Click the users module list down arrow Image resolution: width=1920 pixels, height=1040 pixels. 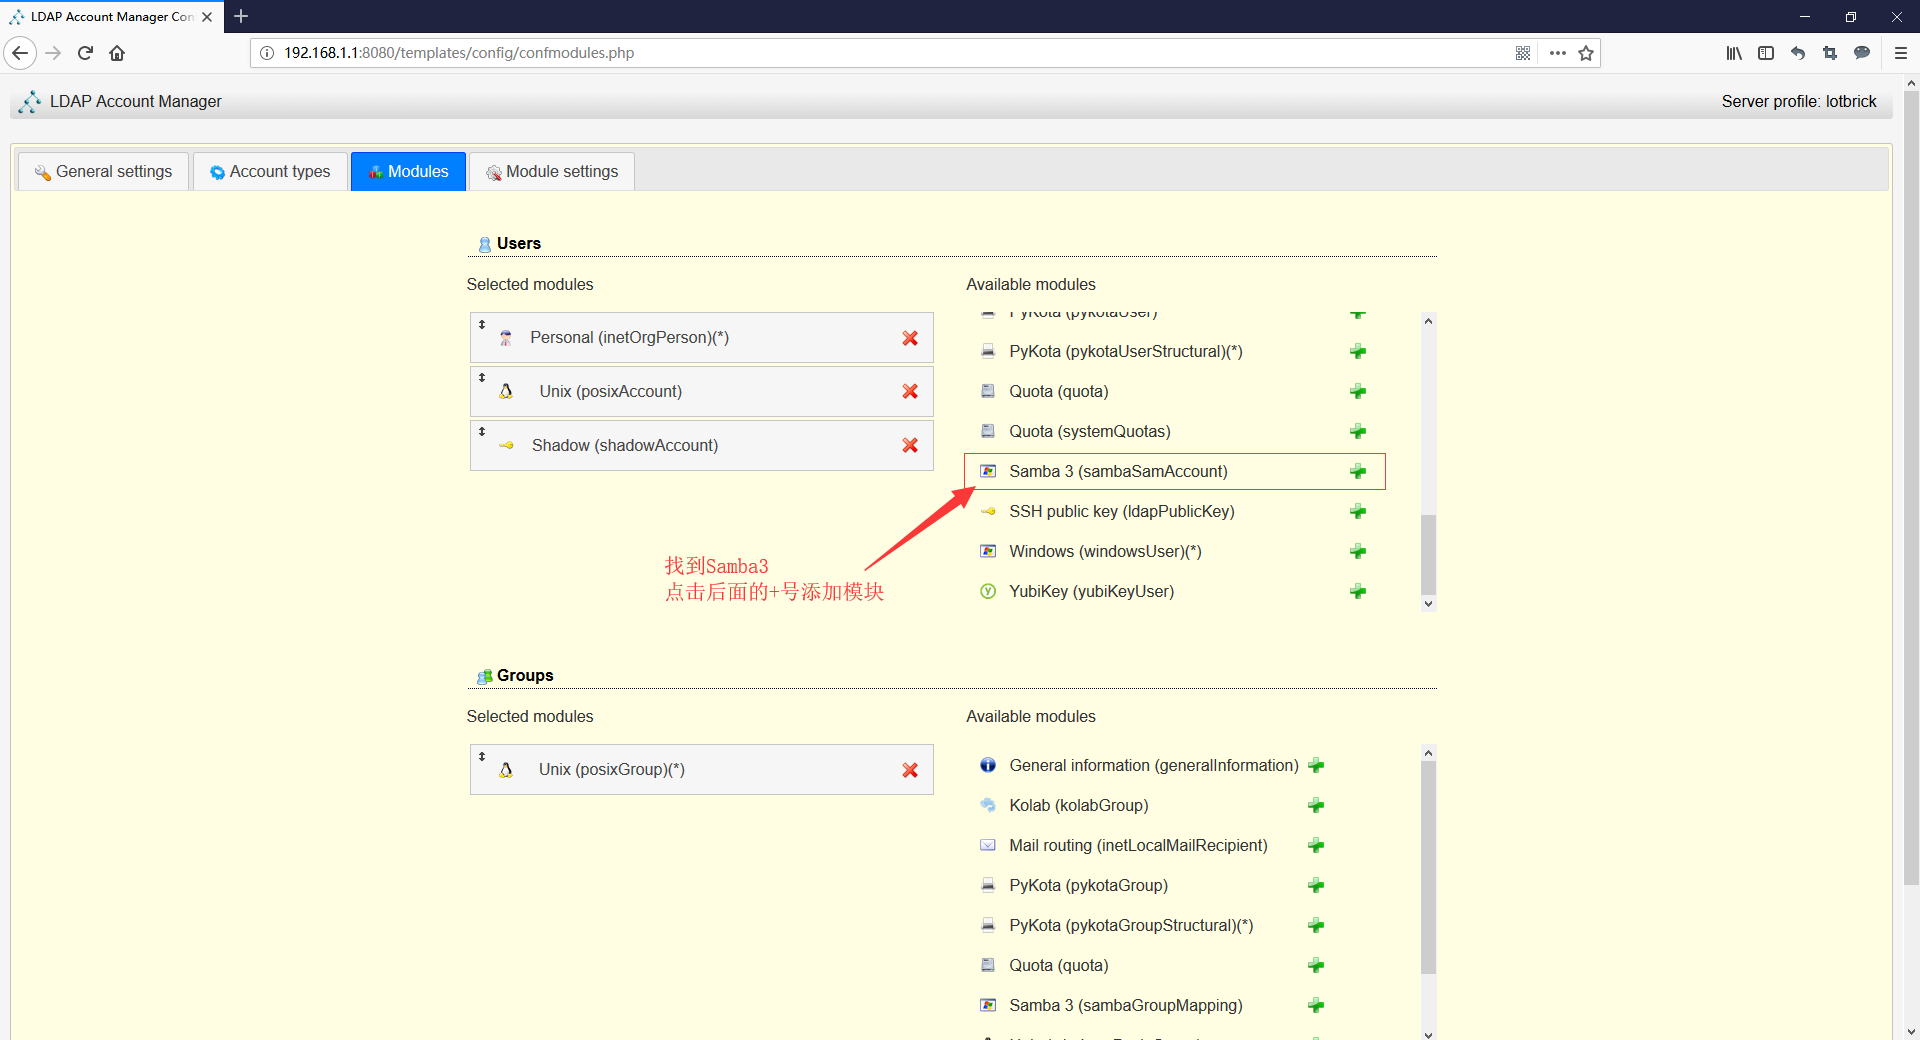pyautogui.click(x=1428, y=604)
